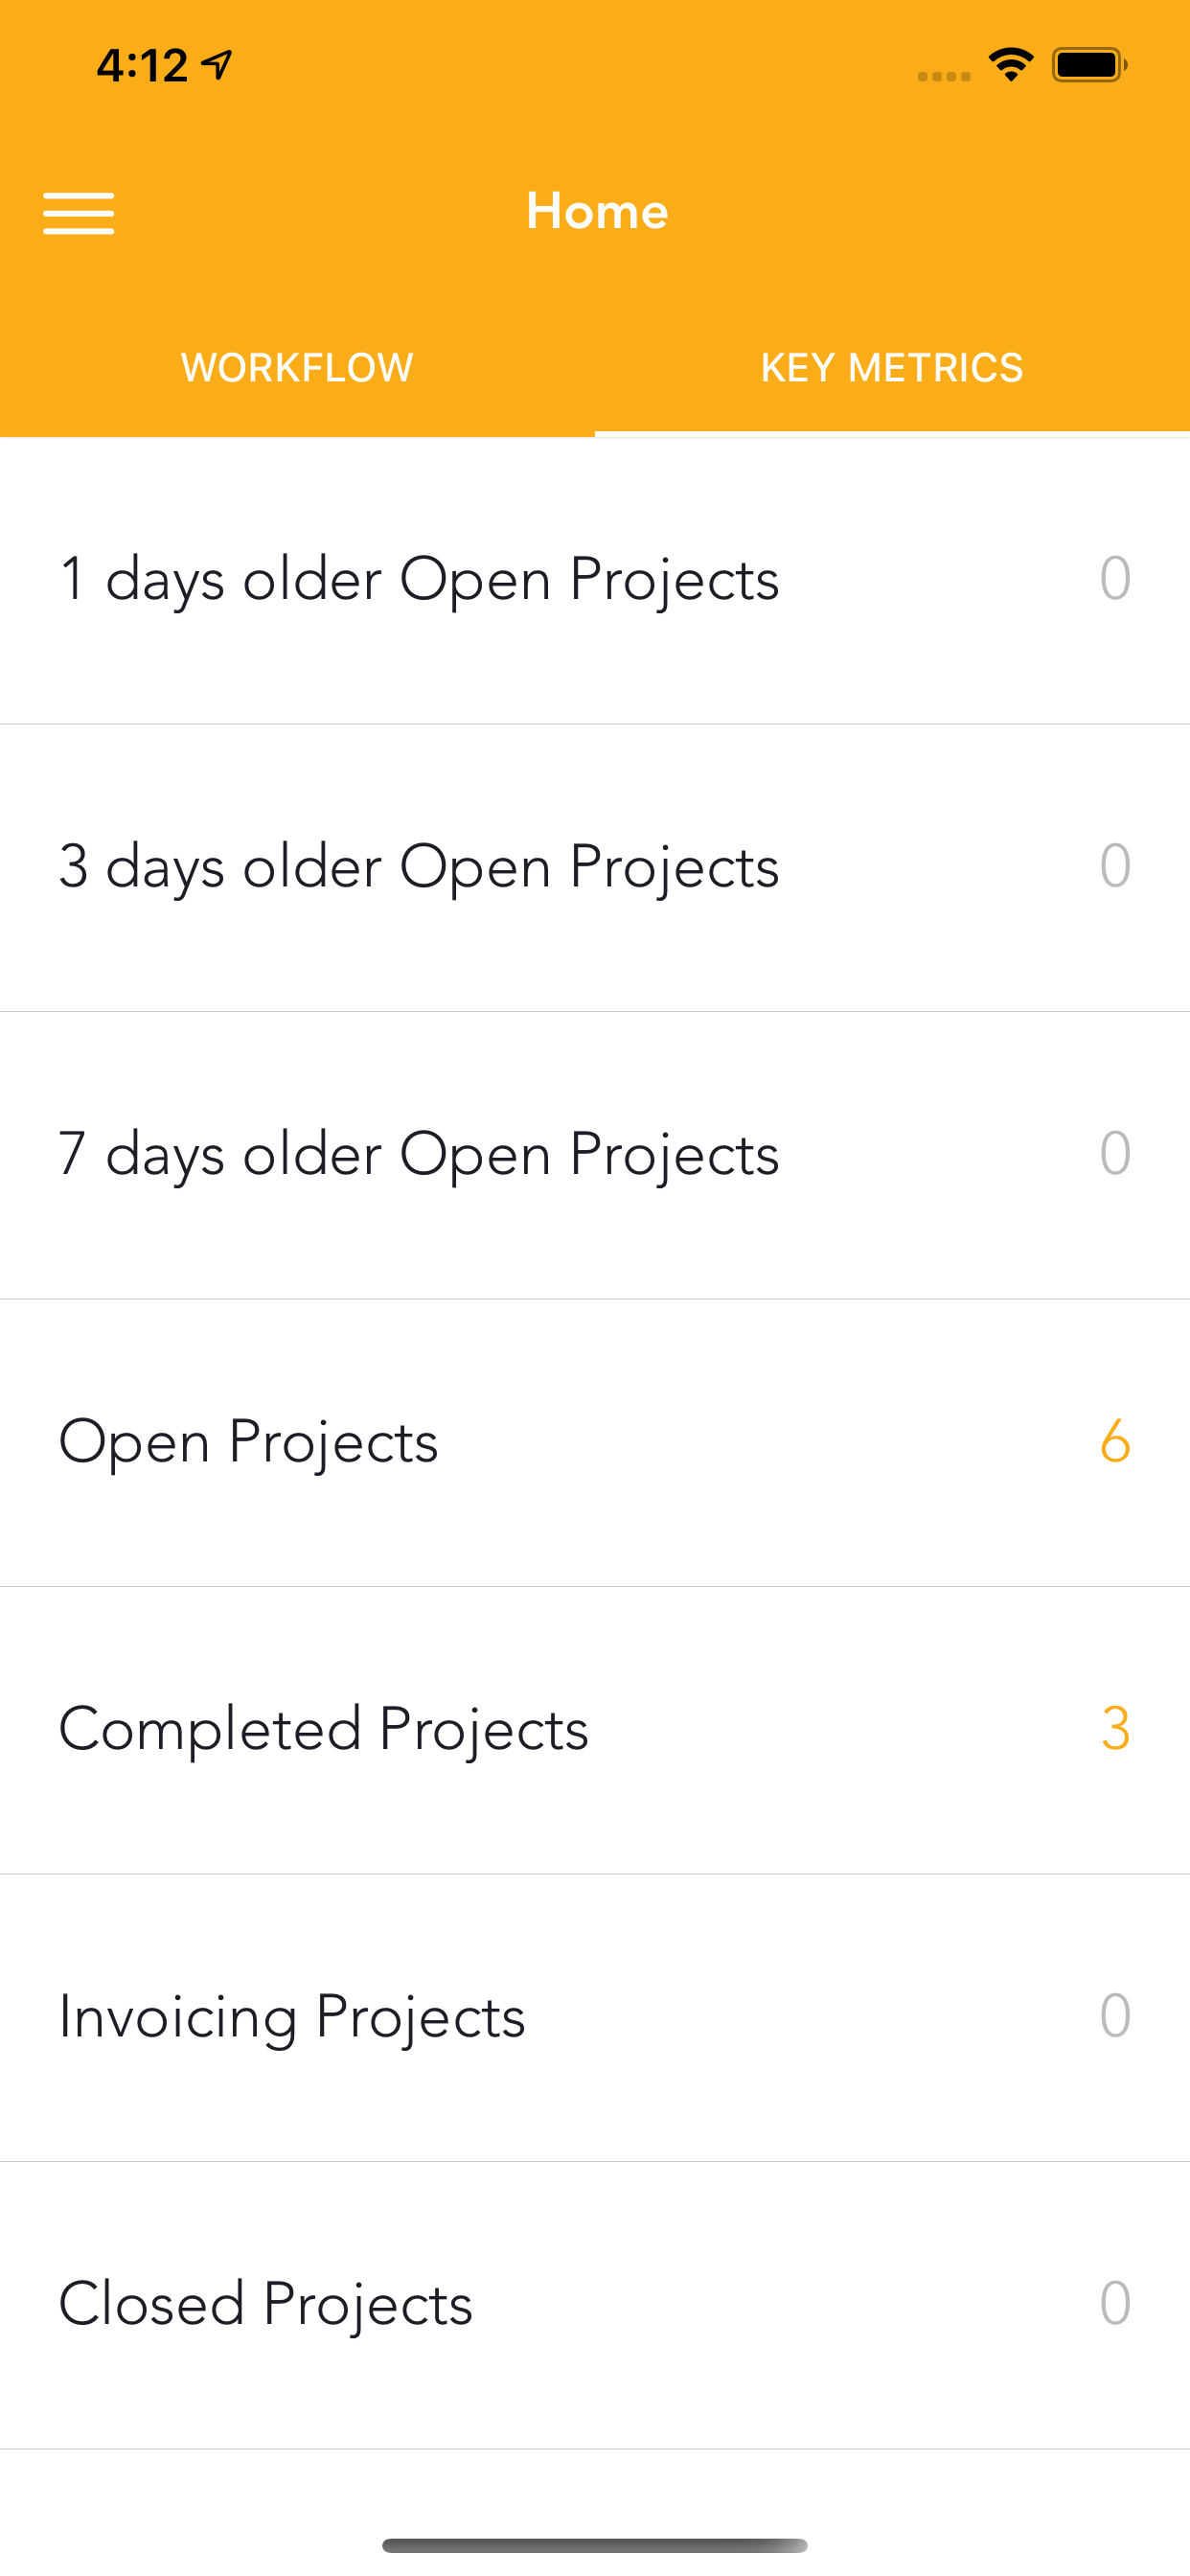Tap the location arrow beside the time

pyautogui.click(x=217, y=65)
